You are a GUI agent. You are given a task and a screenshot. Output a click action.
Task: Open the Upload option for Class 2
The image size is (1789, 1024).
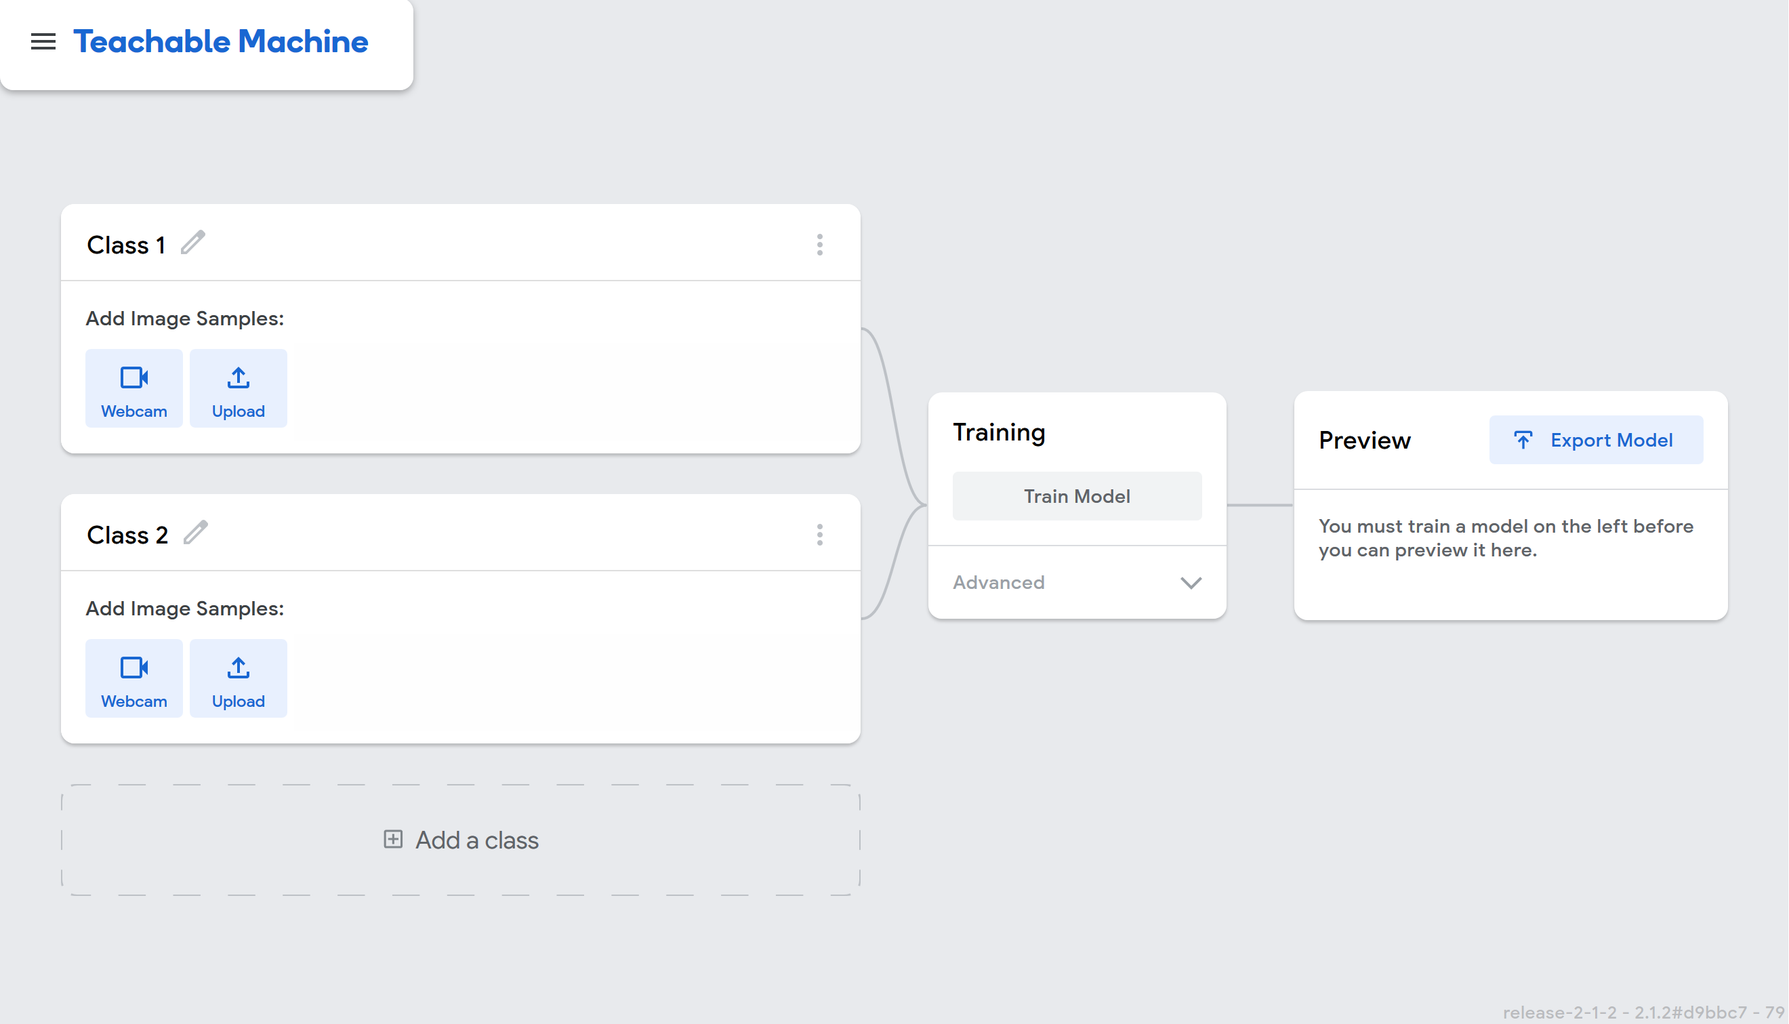click(237, 678)
